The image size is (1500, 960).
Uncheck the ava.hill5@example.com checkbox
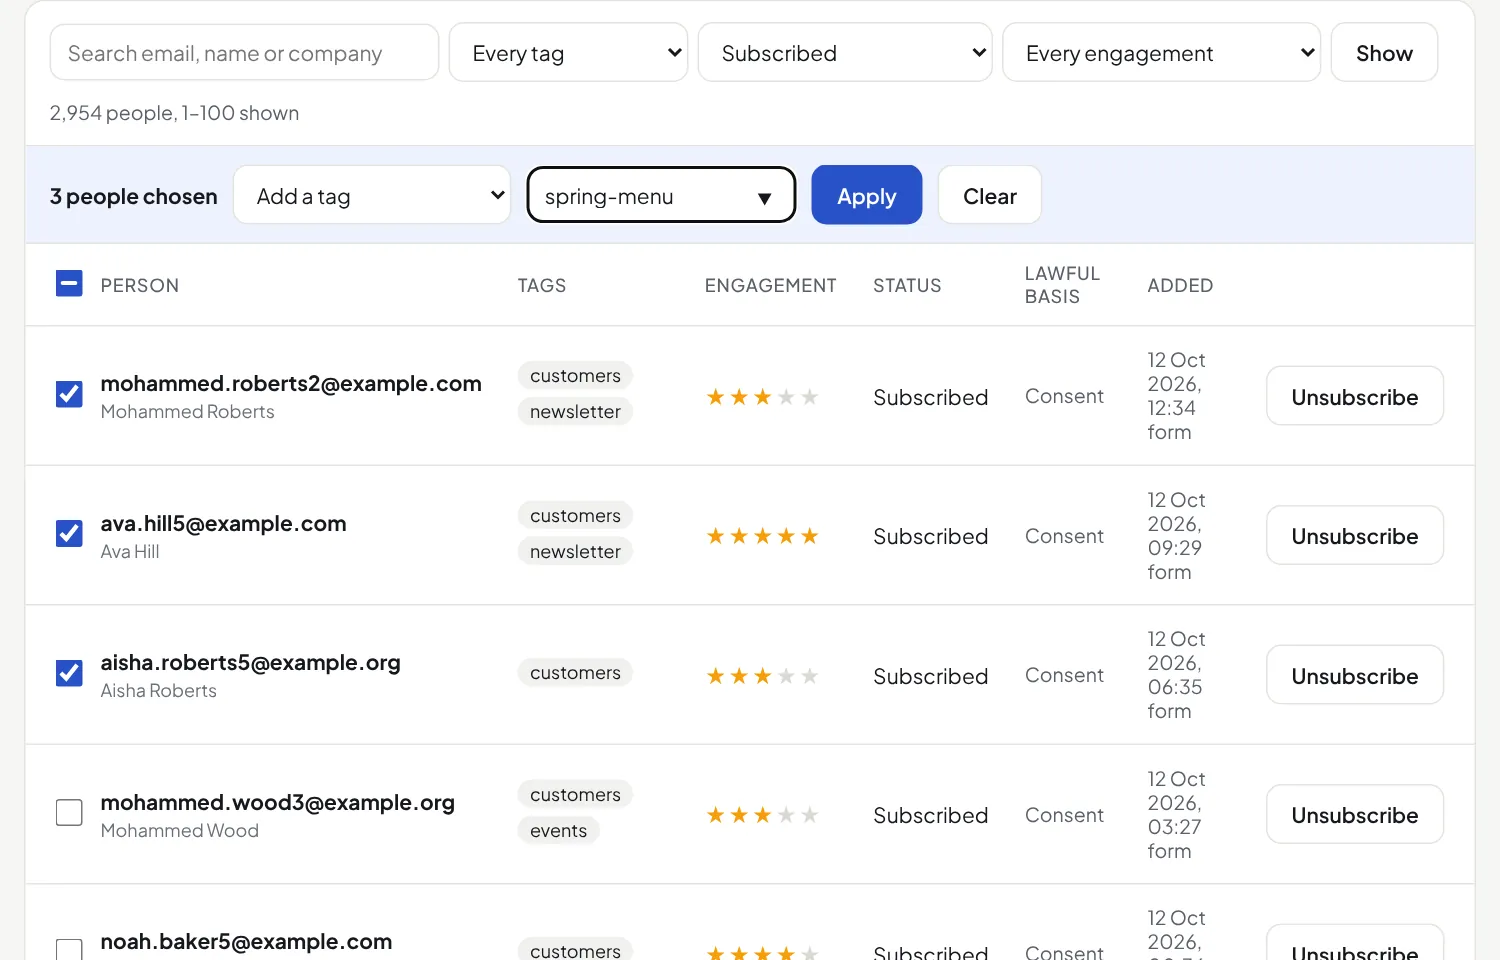(x=69, y=534)
